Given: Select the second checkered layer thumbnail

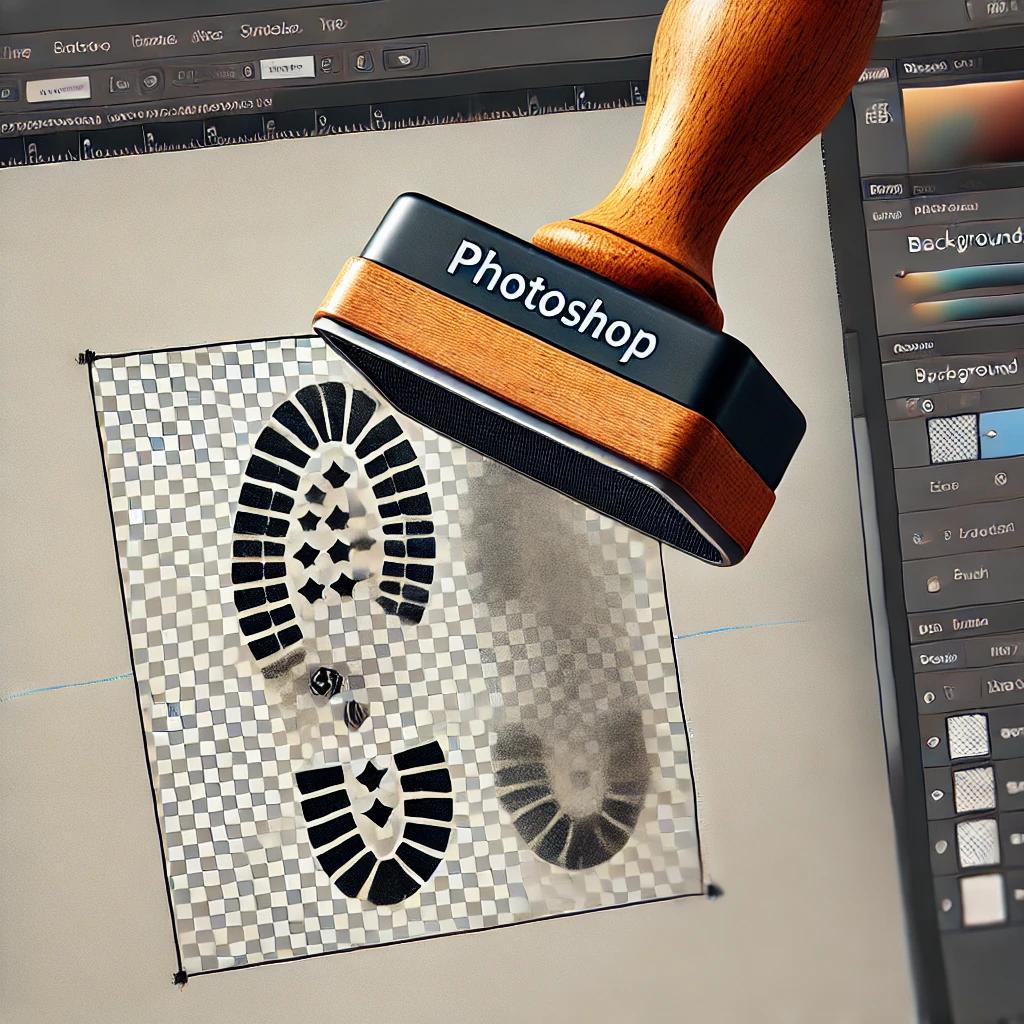Looking at the screenshot, I should [974, 790].
